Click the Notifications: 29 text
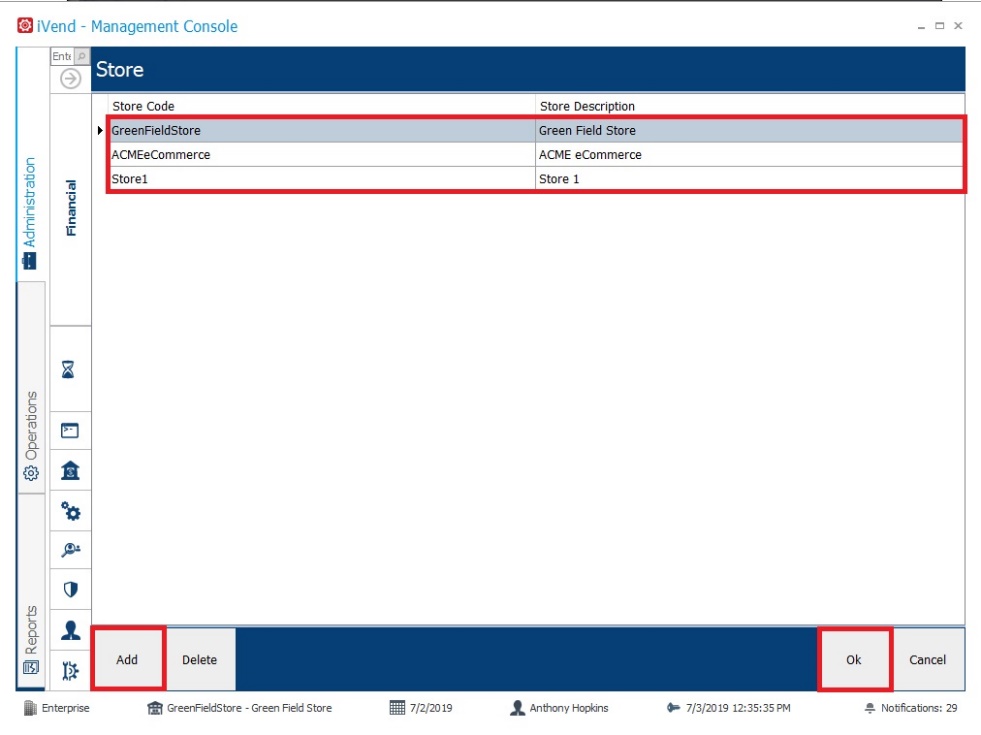Image resolution: width=981 pixels, height=735 pixels. click(x=919, y=708)
